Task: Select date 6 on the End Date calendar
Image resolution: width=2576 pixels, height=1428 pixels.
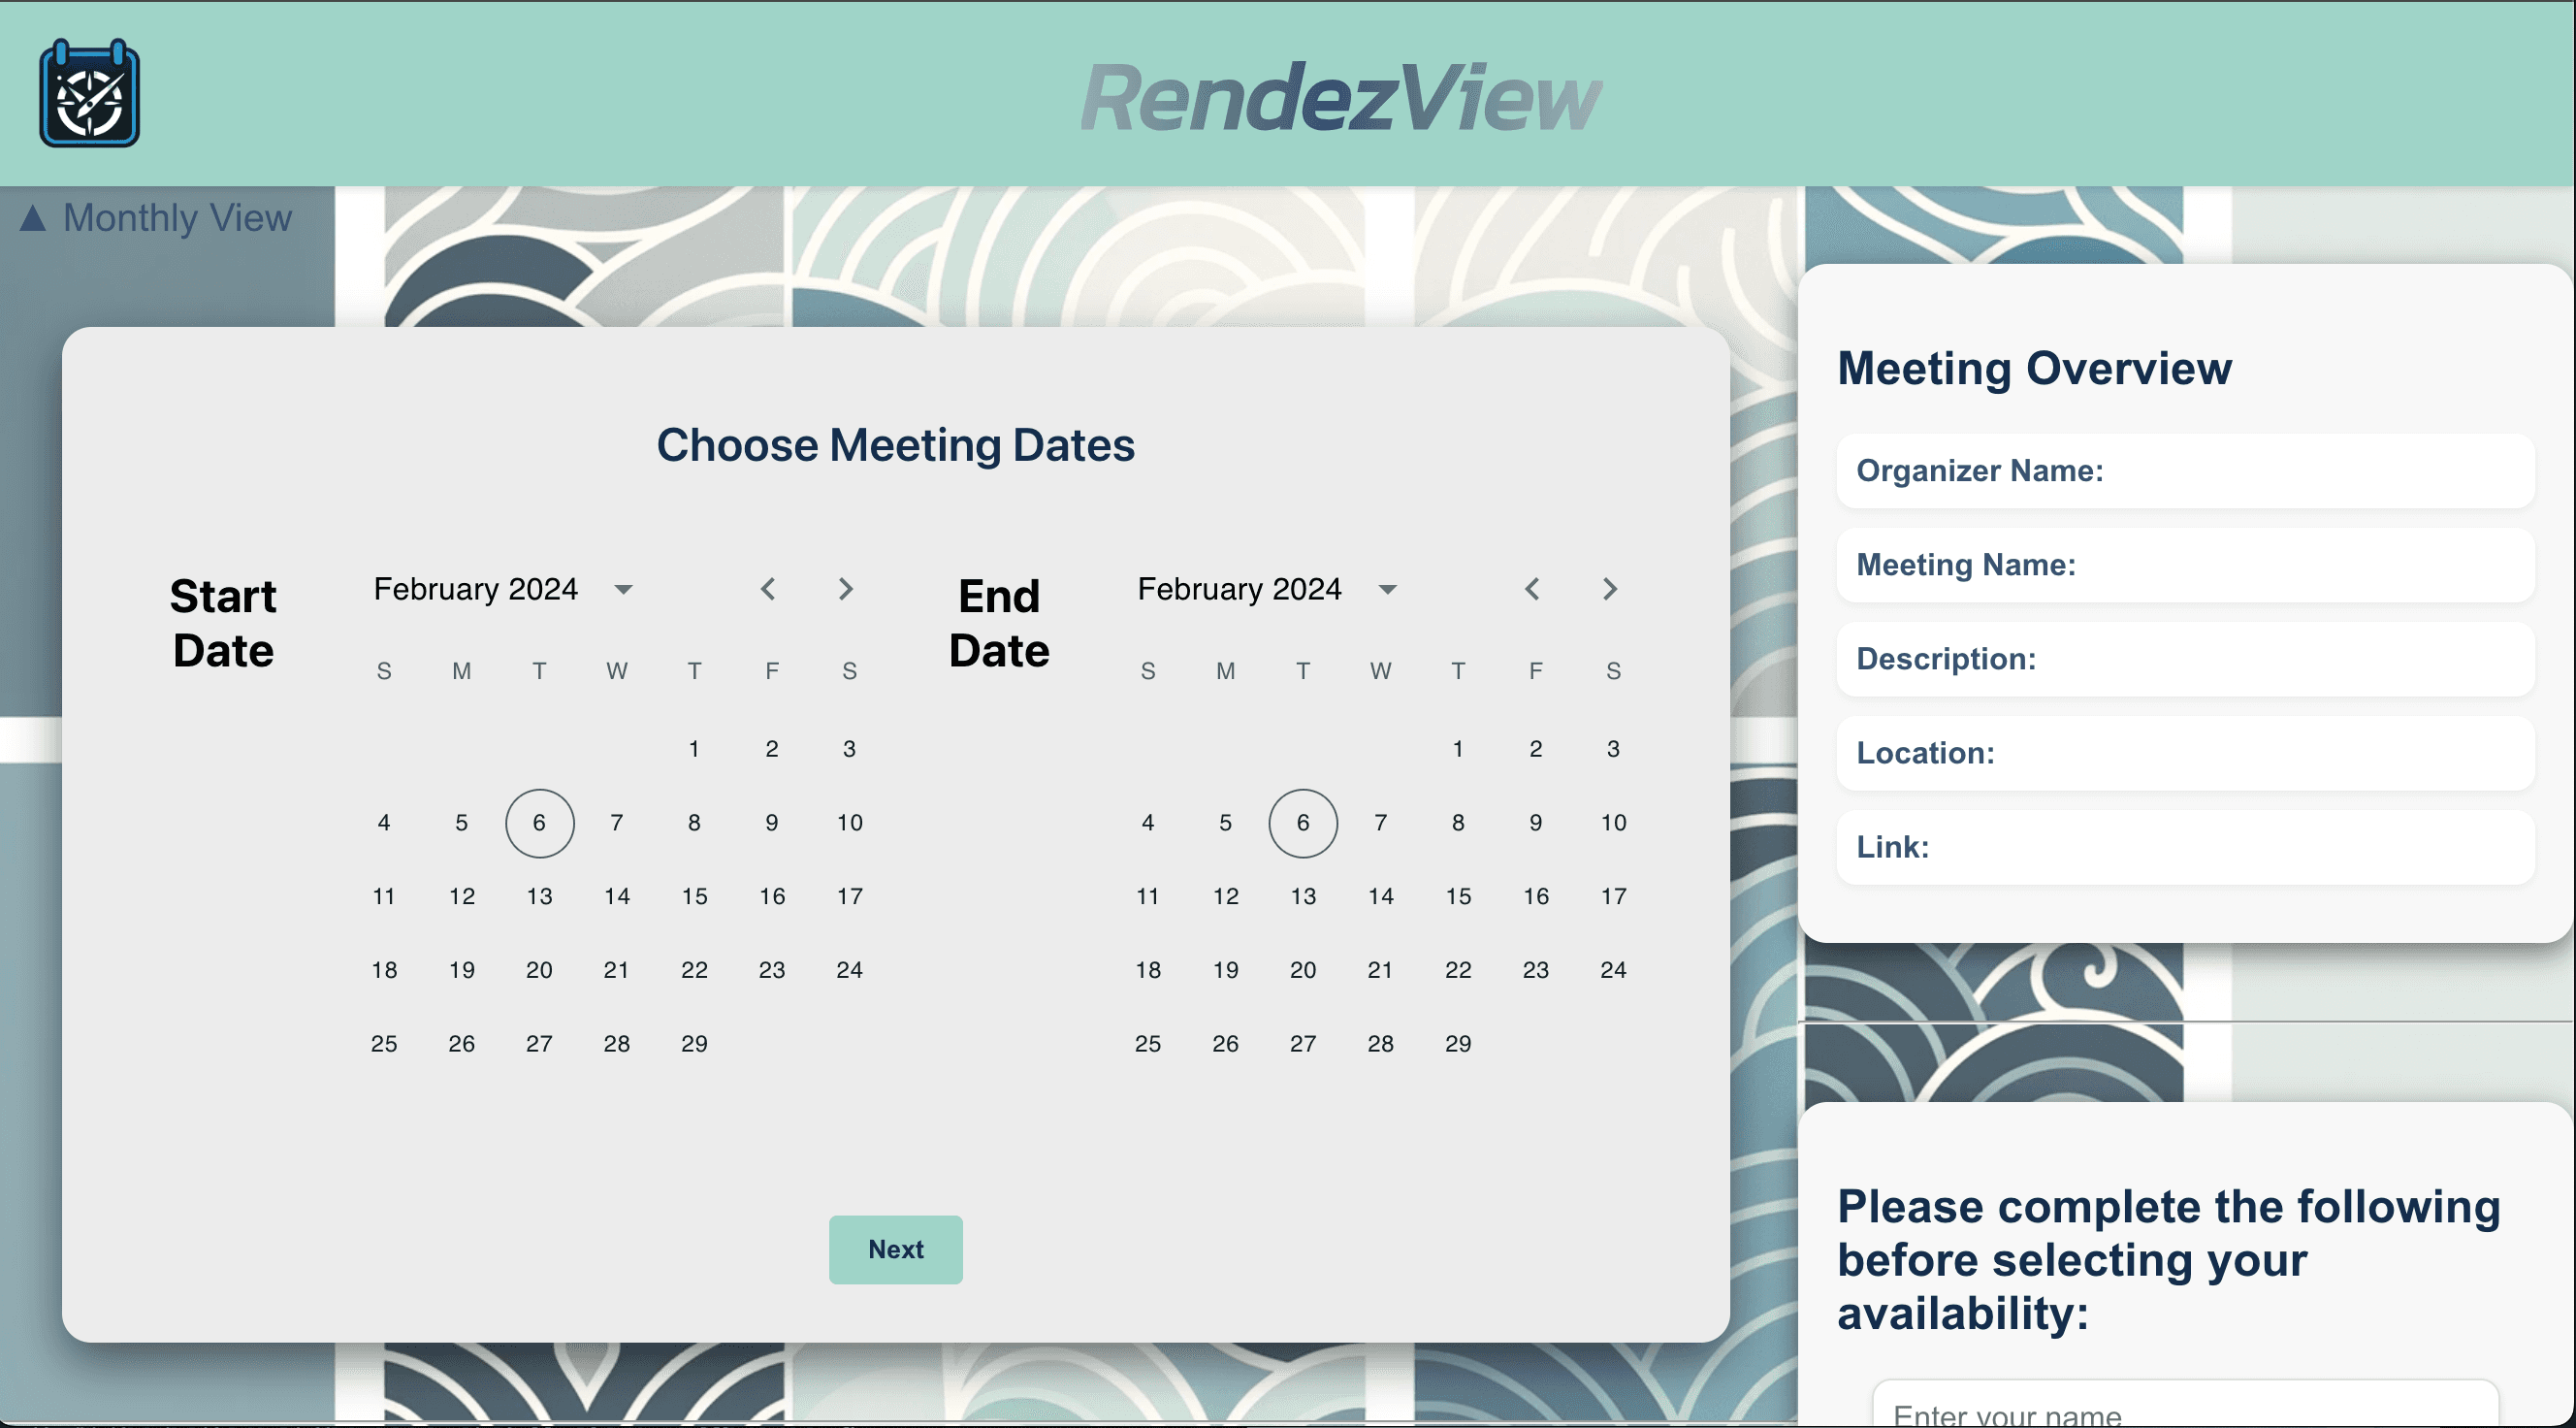Action: (1304, 822)
